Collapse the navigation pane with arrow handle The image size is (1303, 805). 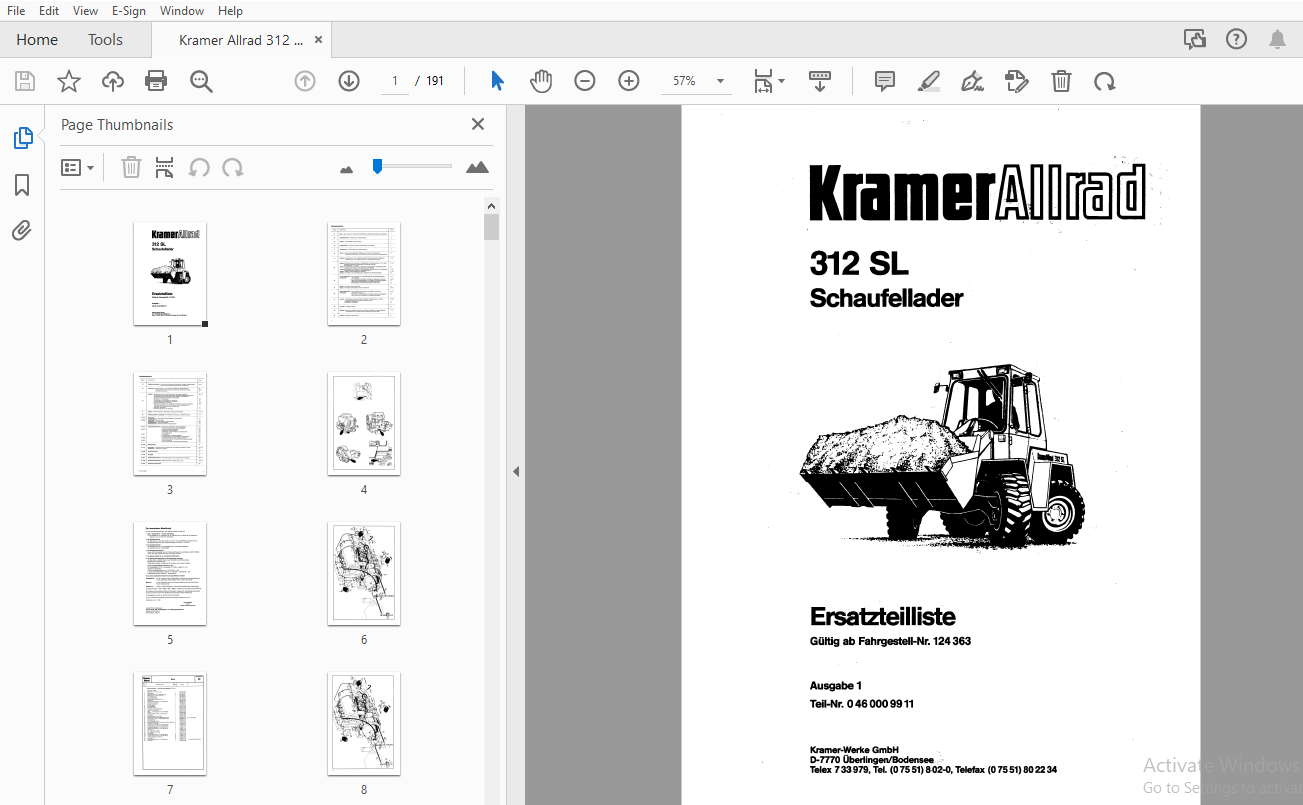click(516, 471)
